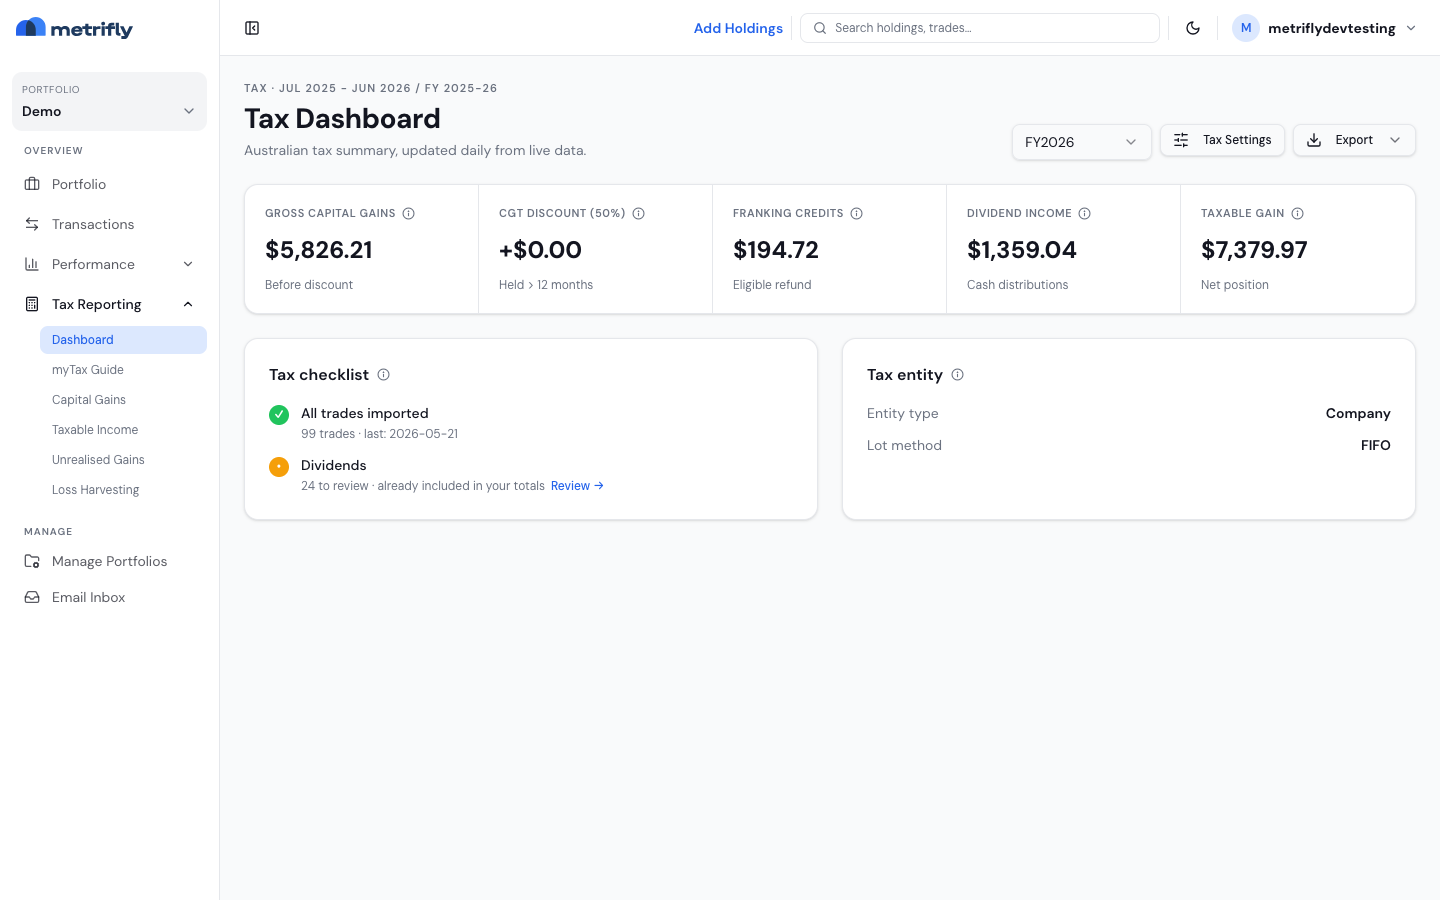Open the Transactions page

pos(109,224)
